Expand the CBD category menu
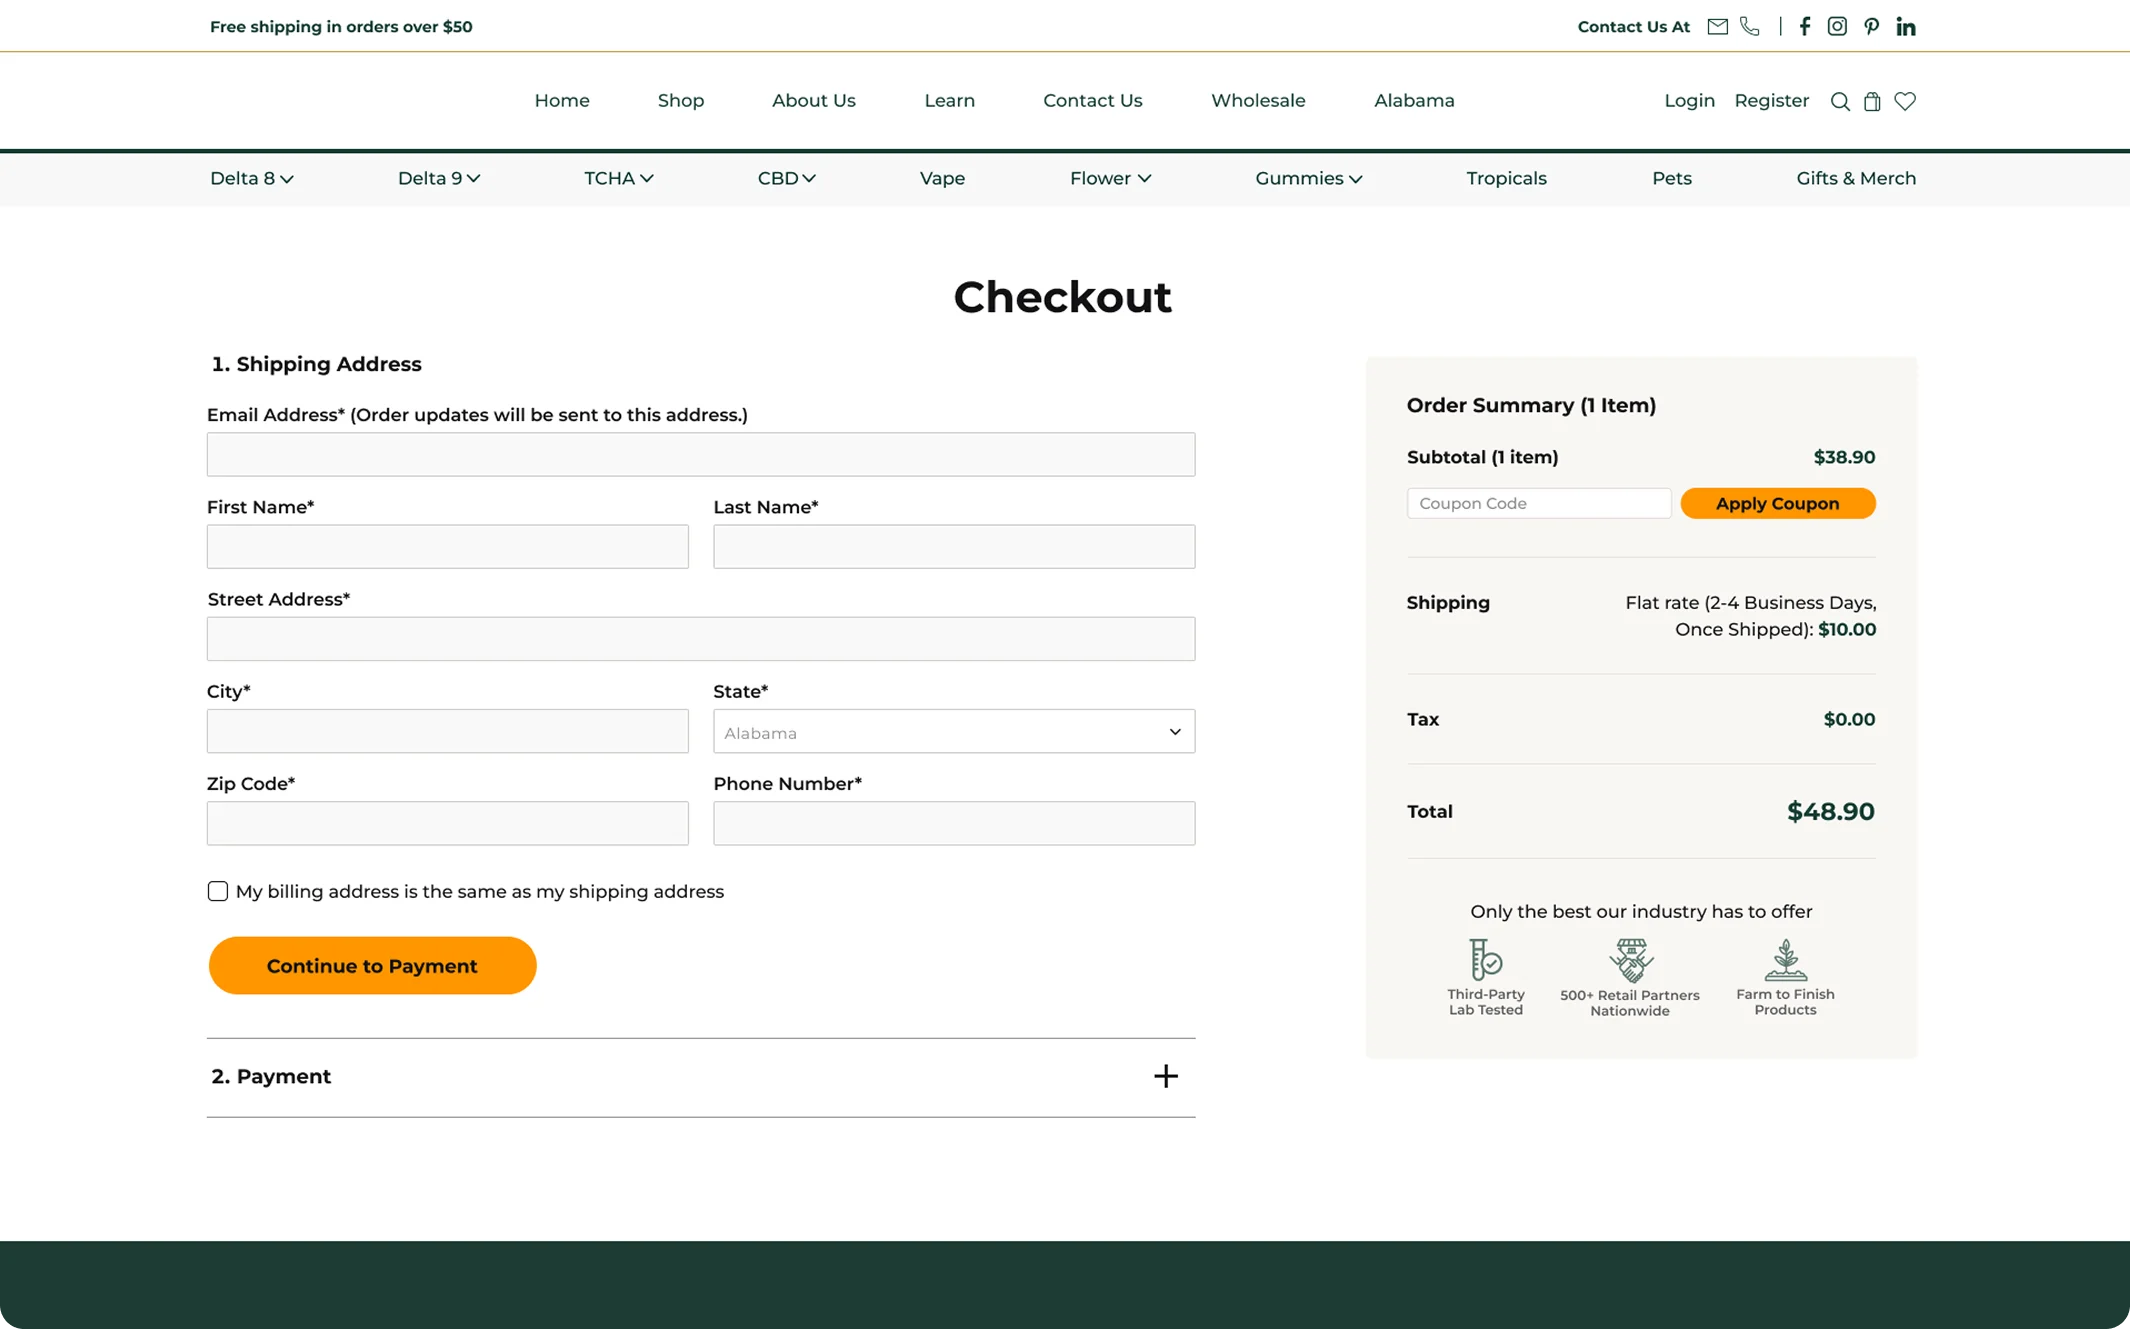This screenshot has height=1329, width=2130. (787, 178)
